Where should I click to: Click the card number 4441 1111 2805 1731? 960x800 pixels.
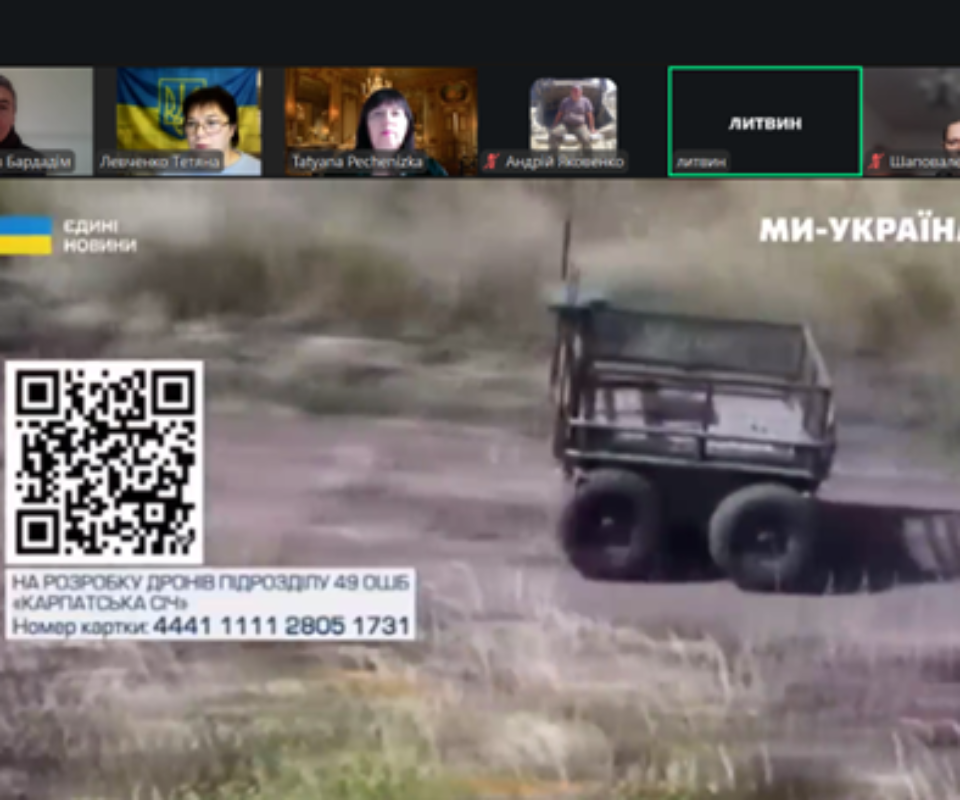pos(281,626)
